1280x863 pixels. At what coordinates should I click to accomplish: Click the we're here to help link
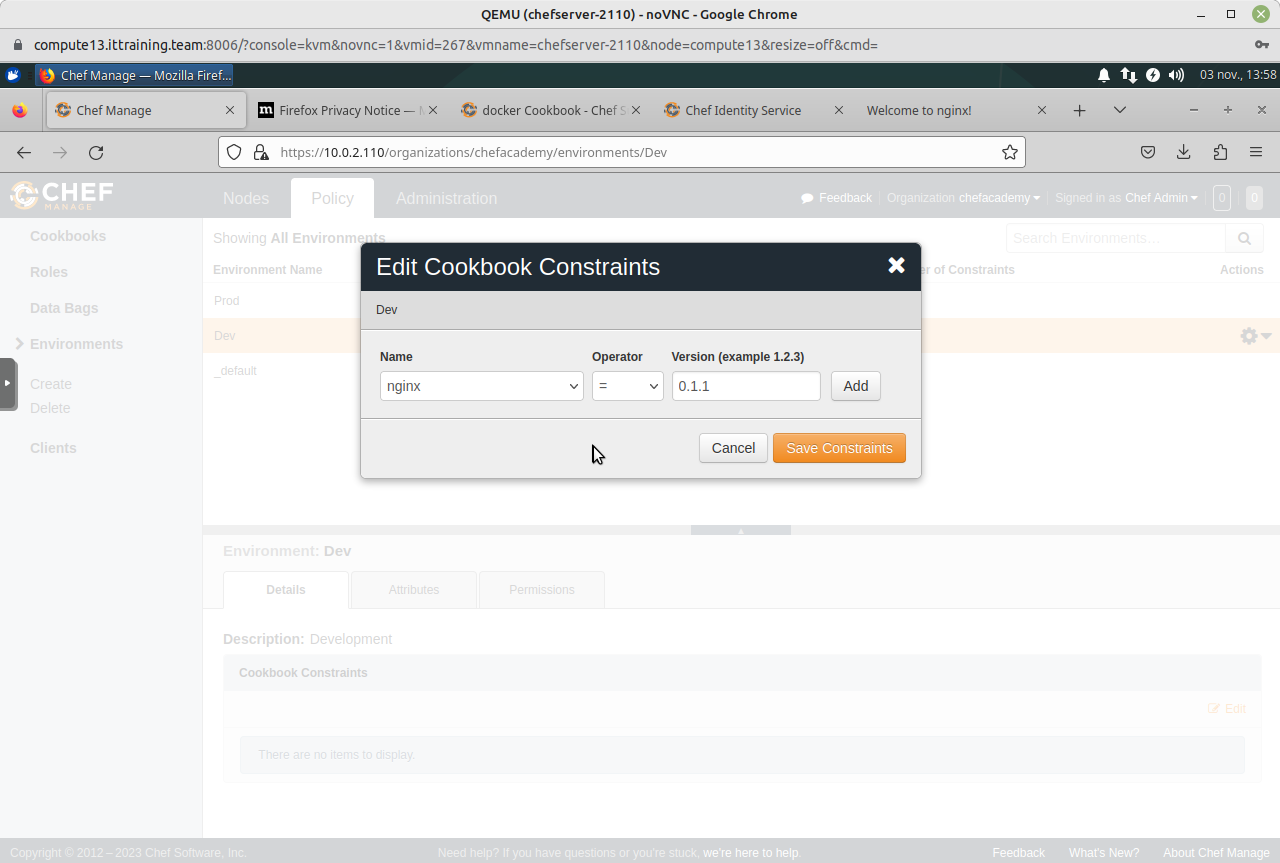(750, 853)
